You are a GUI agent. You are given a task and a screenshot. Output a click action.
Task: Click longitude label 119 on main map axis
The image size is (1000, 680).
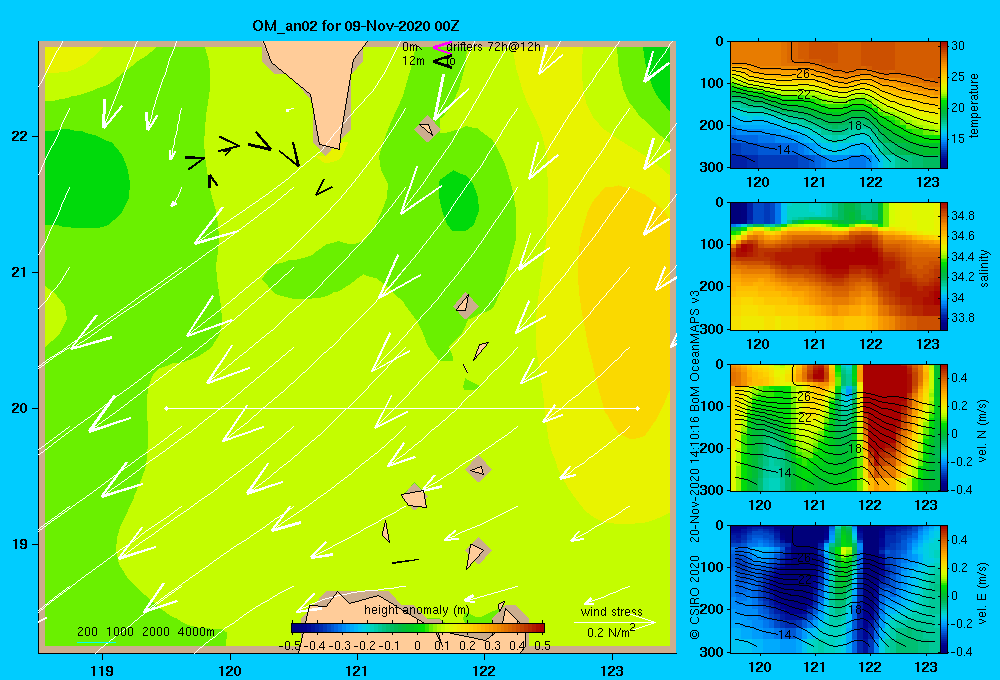102,670
